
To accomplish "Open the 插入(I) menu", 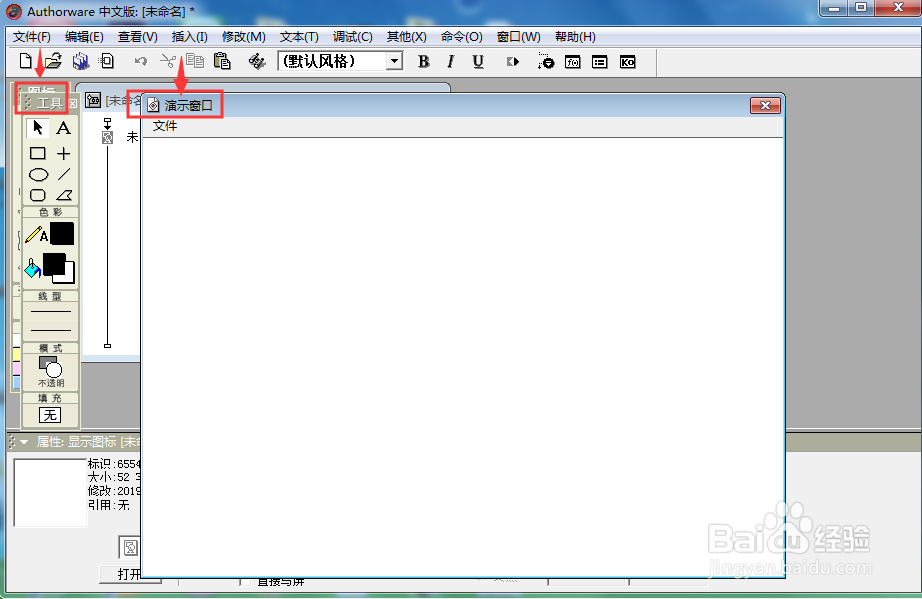I will (189, 36).
